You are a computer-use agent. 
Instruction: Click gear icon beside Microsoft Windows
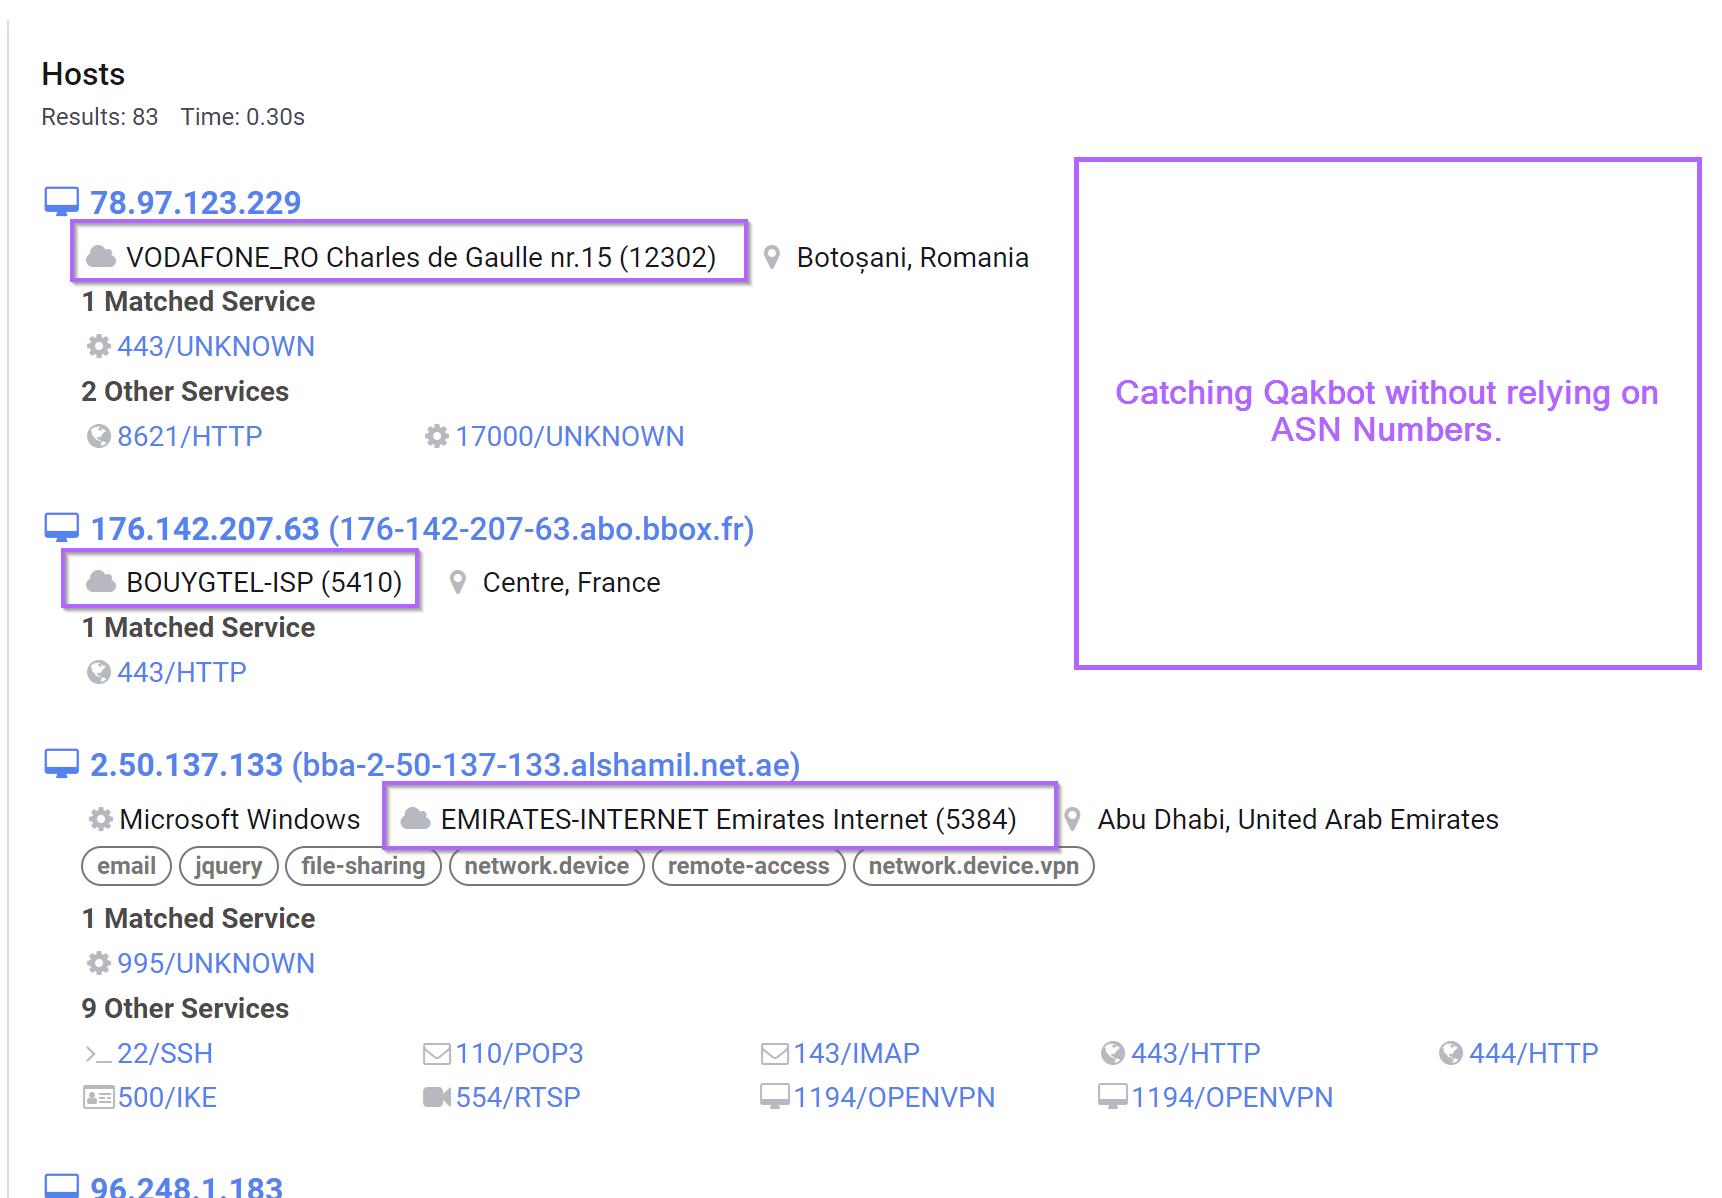pos(100,819)
